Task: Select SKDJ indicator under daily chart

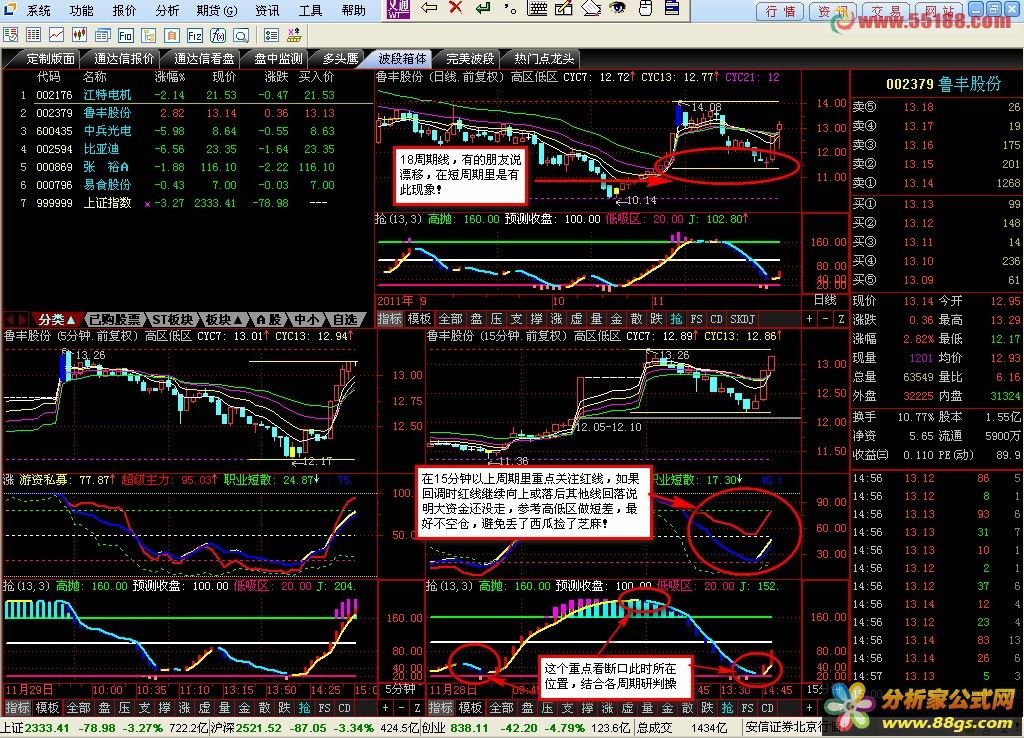Action: pos(743,319)
